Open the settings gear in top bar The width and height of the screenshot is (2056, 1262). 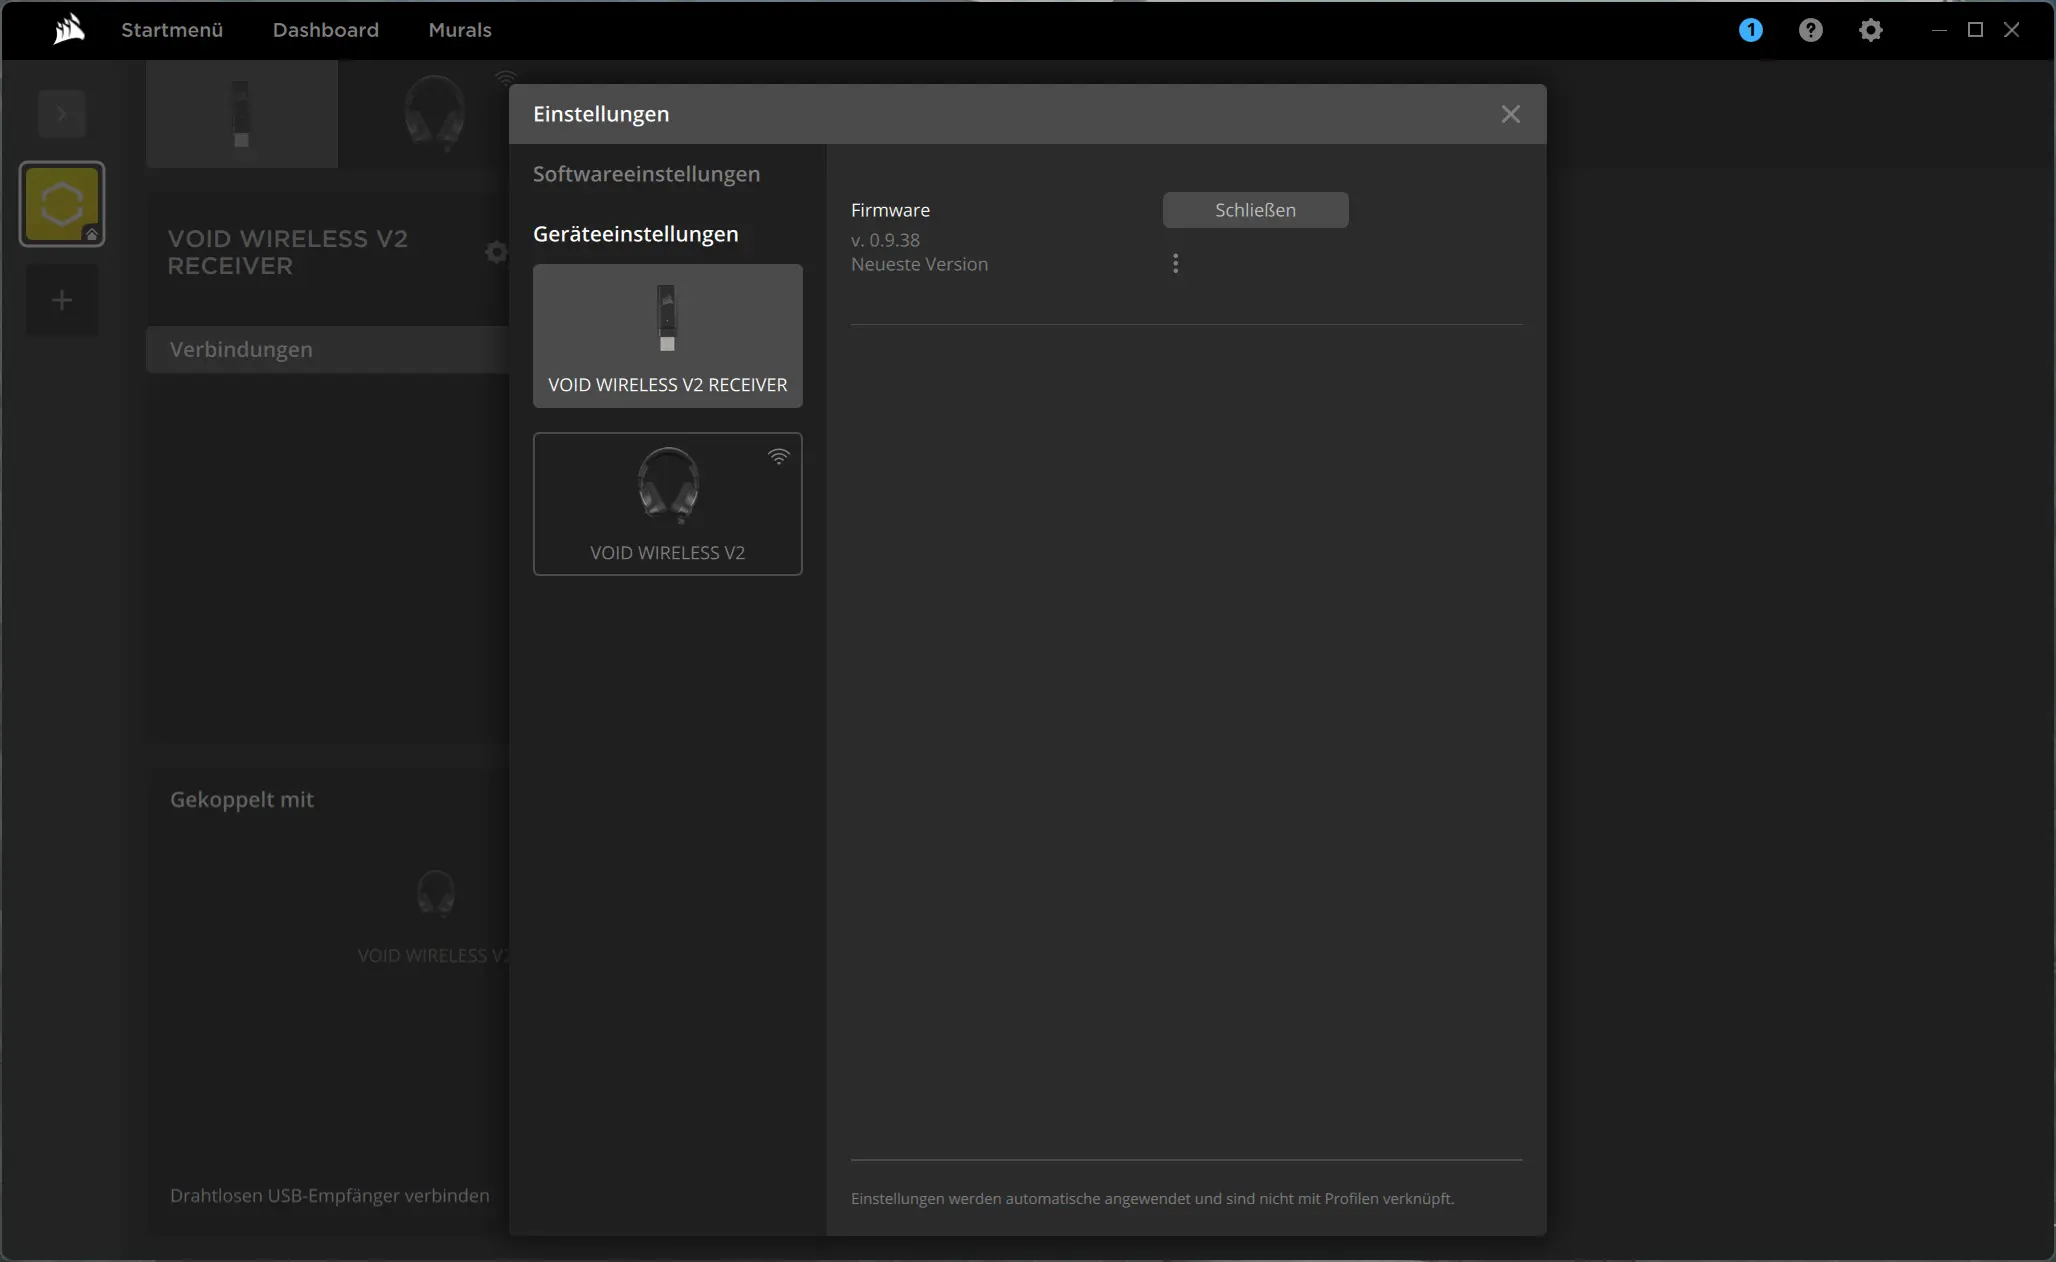1870,30
